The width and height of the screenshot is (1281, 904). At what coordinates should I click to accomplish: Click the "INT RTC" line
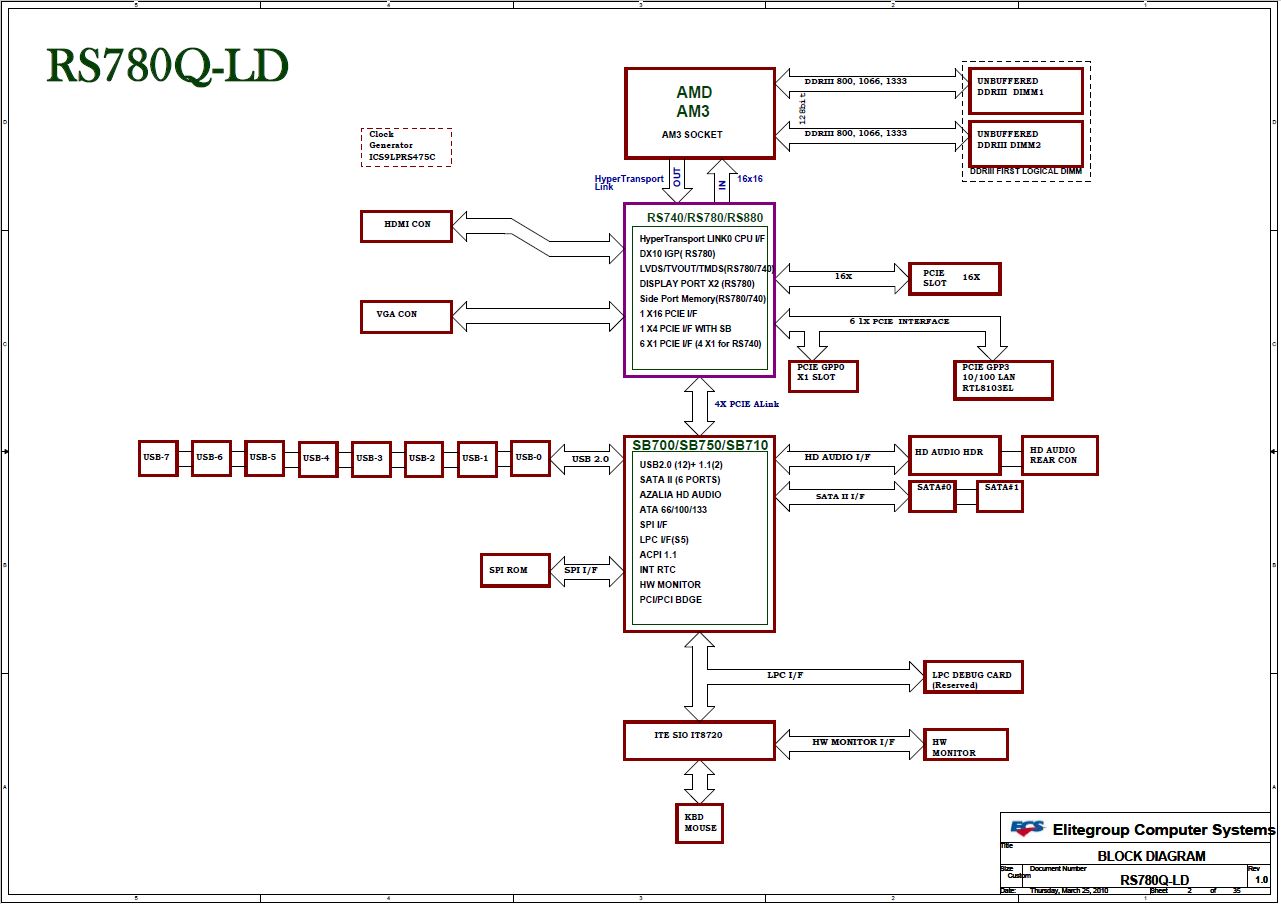657,569
